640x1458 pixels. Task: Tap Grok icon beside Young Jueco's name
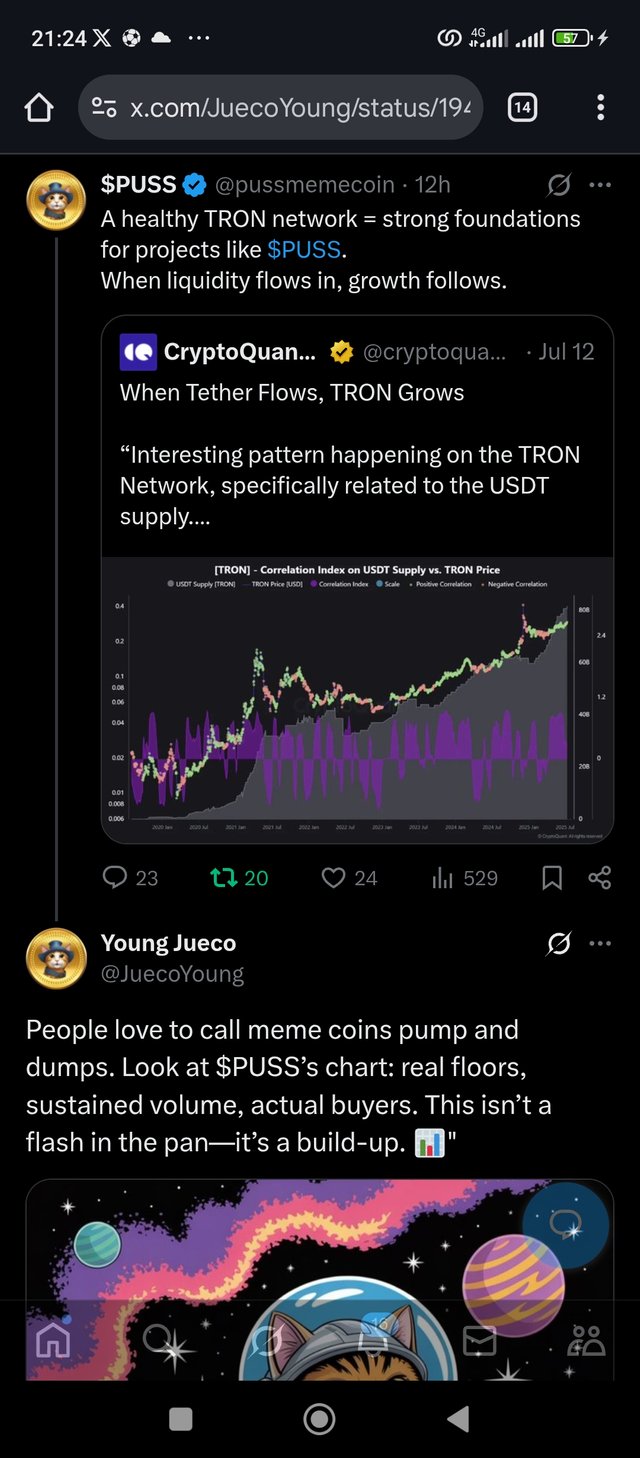point(560,943)
